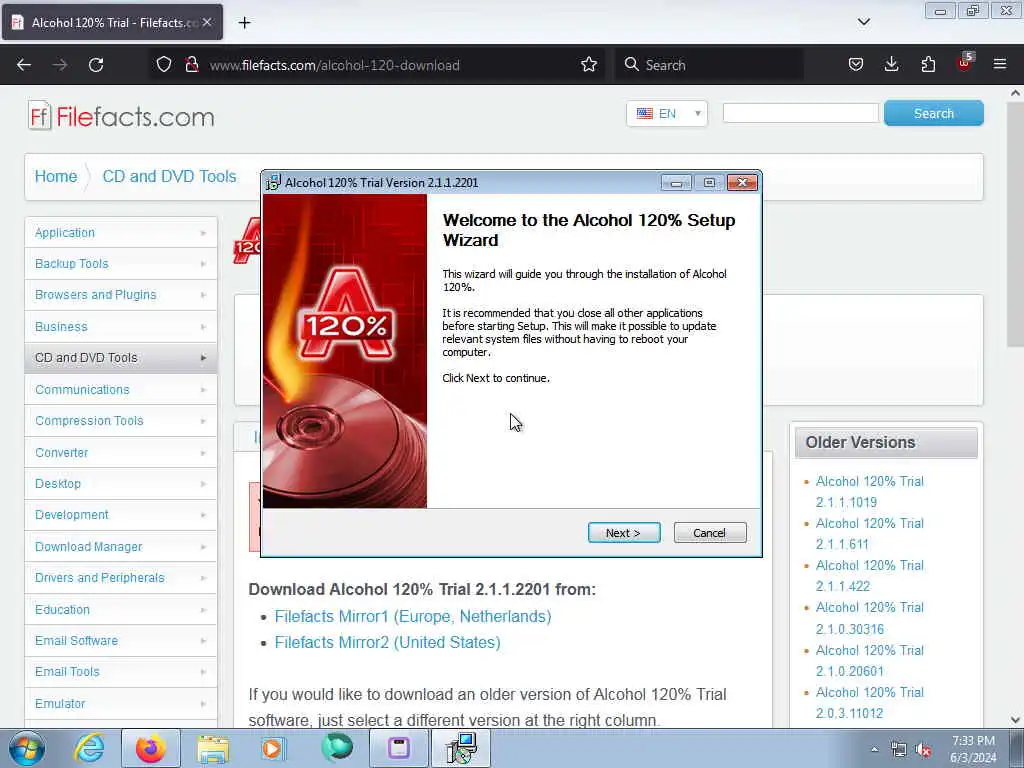Switch to Firefox in the taskbar

(x=151, y=748)
